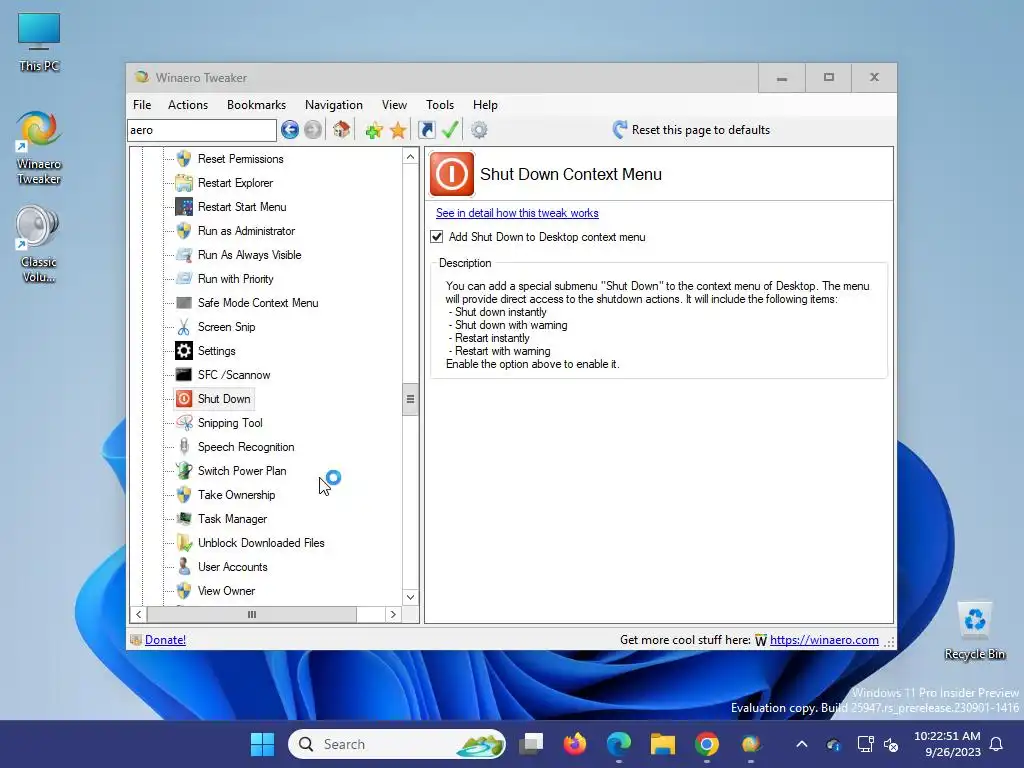The image size is (1024, 768).
Task: Click Reset this page to defaults
Action: pyautogui.click(x=691, y=130)
